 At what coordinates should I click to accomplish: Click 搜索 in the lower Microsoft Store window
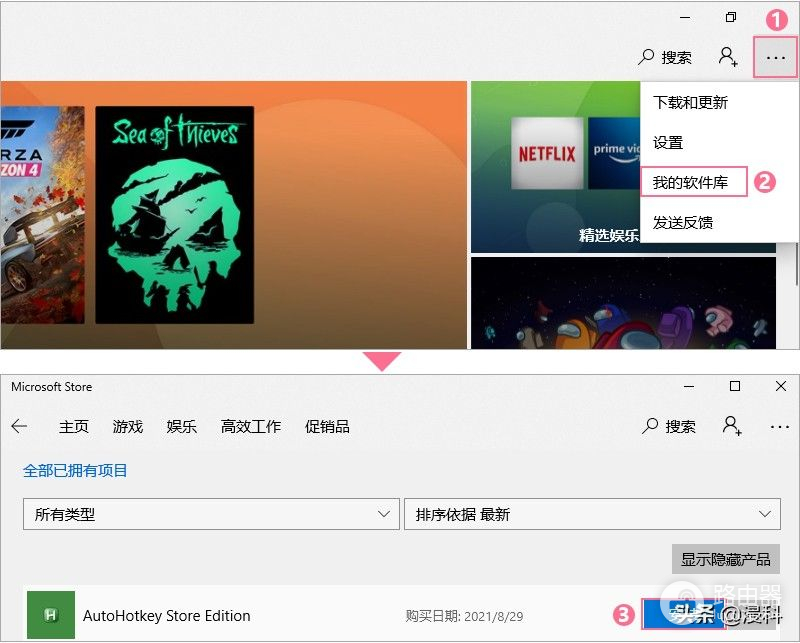[x=668, y=426]
